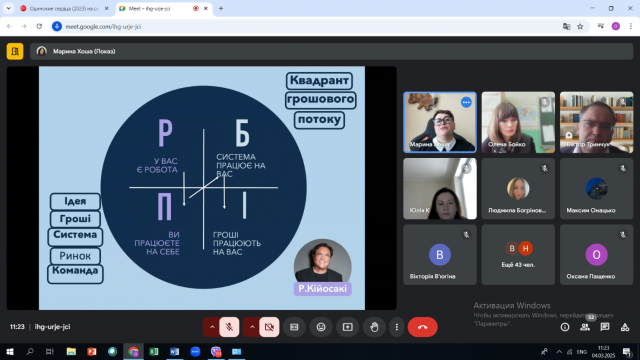View site information icon in address bar
This screenshot has width=640, height=360.
57,26
